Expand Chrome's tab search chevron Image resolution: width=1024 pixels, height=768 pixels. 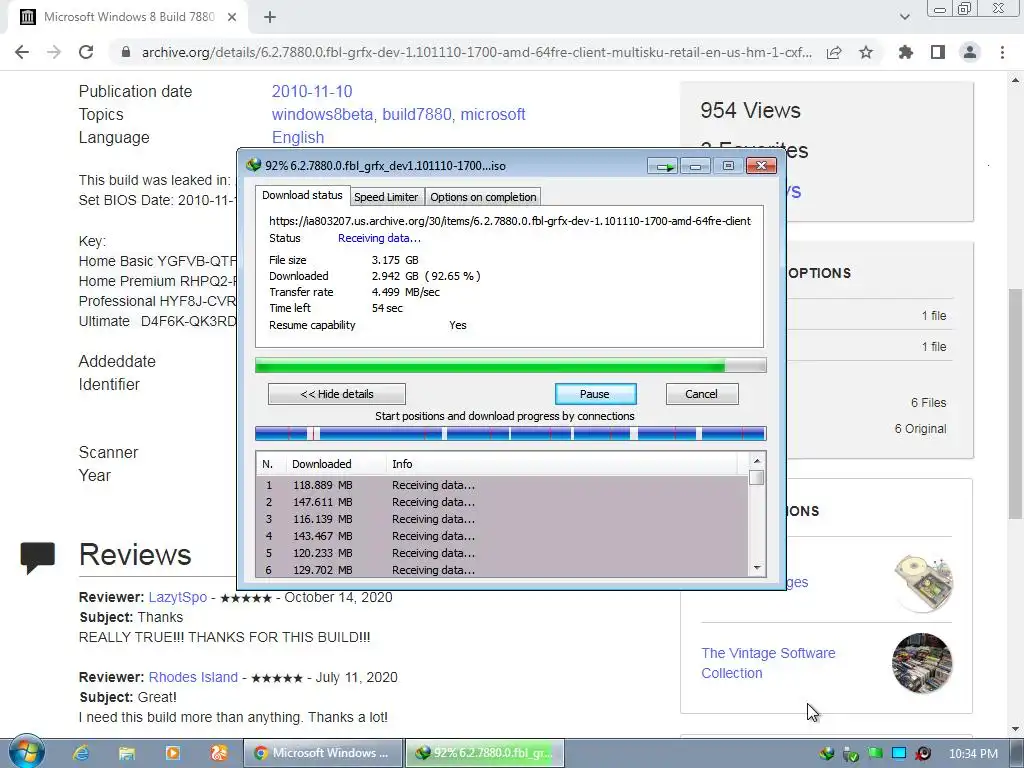tap(904, 17)
